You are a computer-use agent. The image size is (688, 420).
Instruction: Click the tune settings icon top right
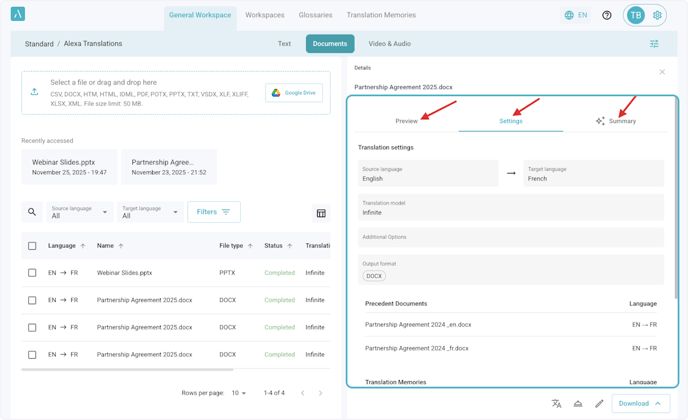tap(654, 44)
